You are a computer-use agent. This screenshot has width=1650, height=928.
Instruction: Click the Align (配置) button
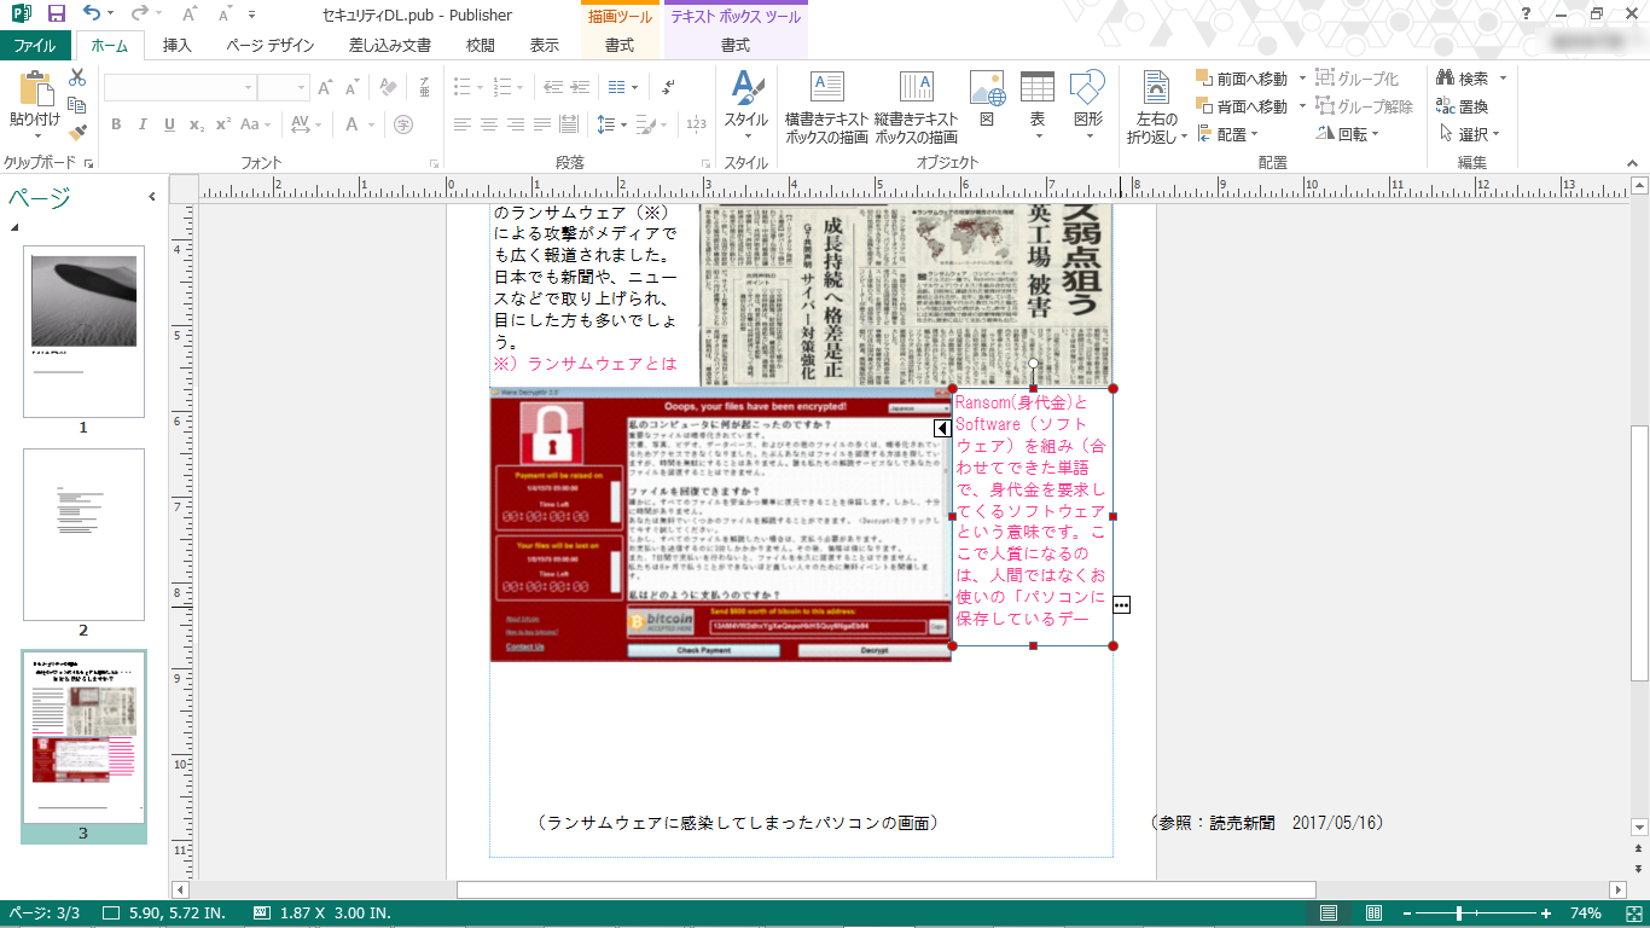[1229, 134]
